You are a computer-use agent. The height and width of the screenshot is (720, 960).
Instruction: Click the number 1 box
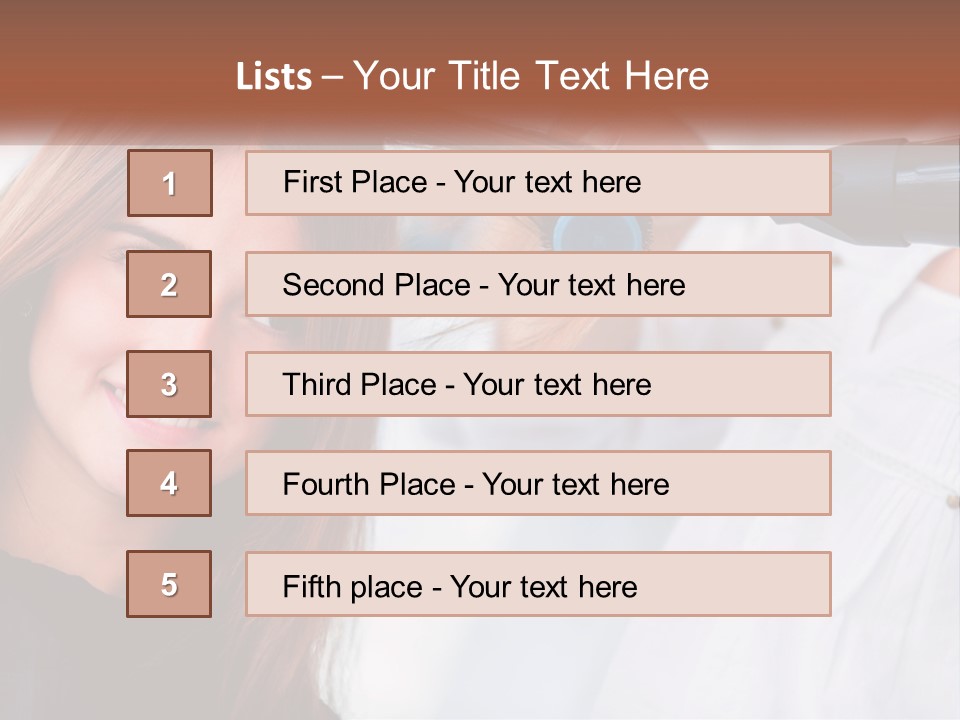[x=169, y=183]
